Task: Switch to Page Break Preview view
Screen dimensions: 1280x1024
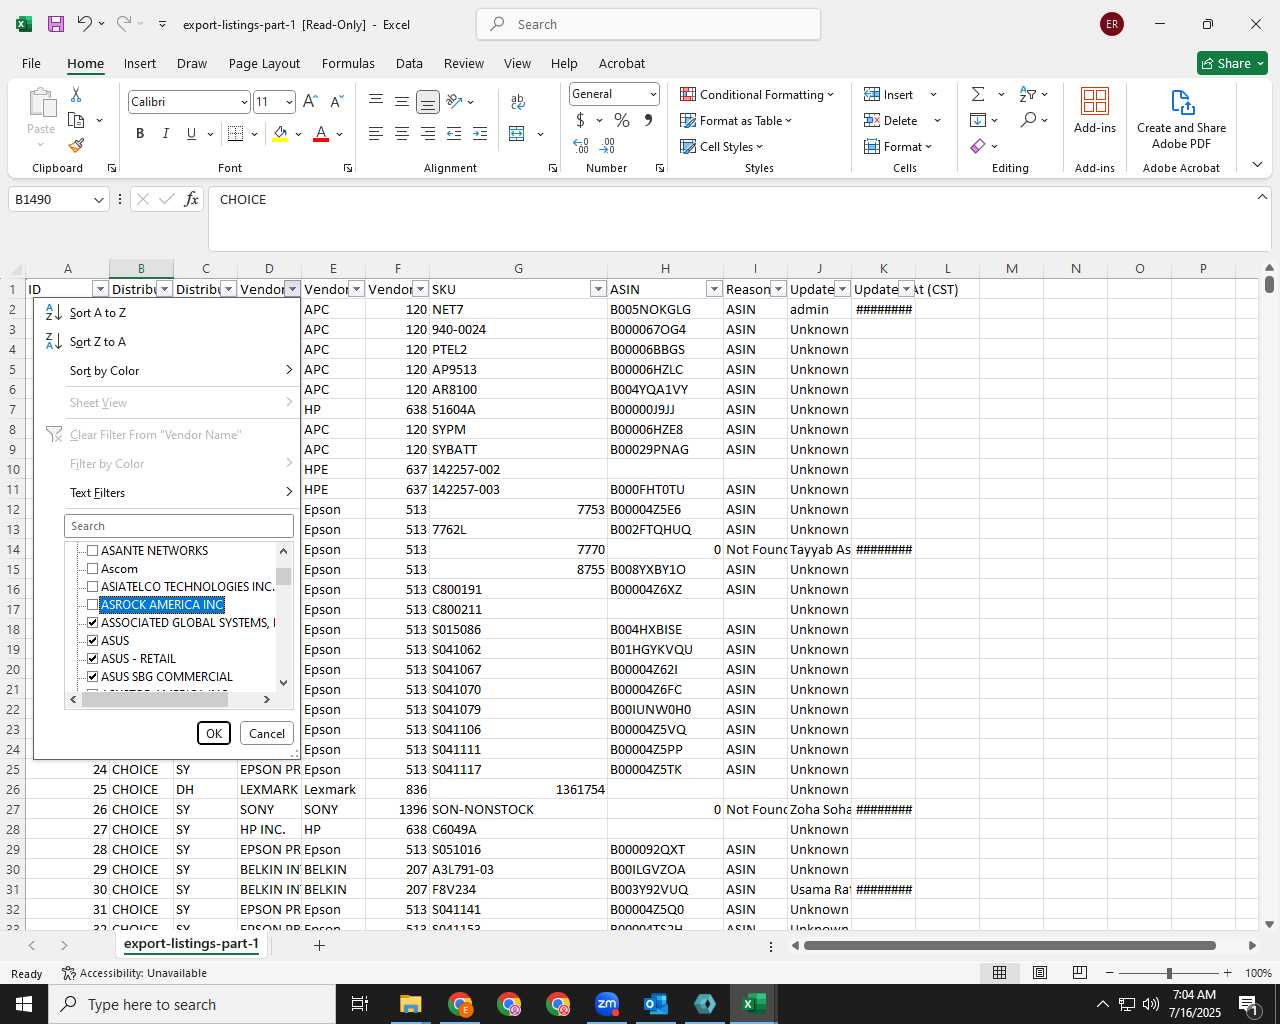Action: point(1080,973)
